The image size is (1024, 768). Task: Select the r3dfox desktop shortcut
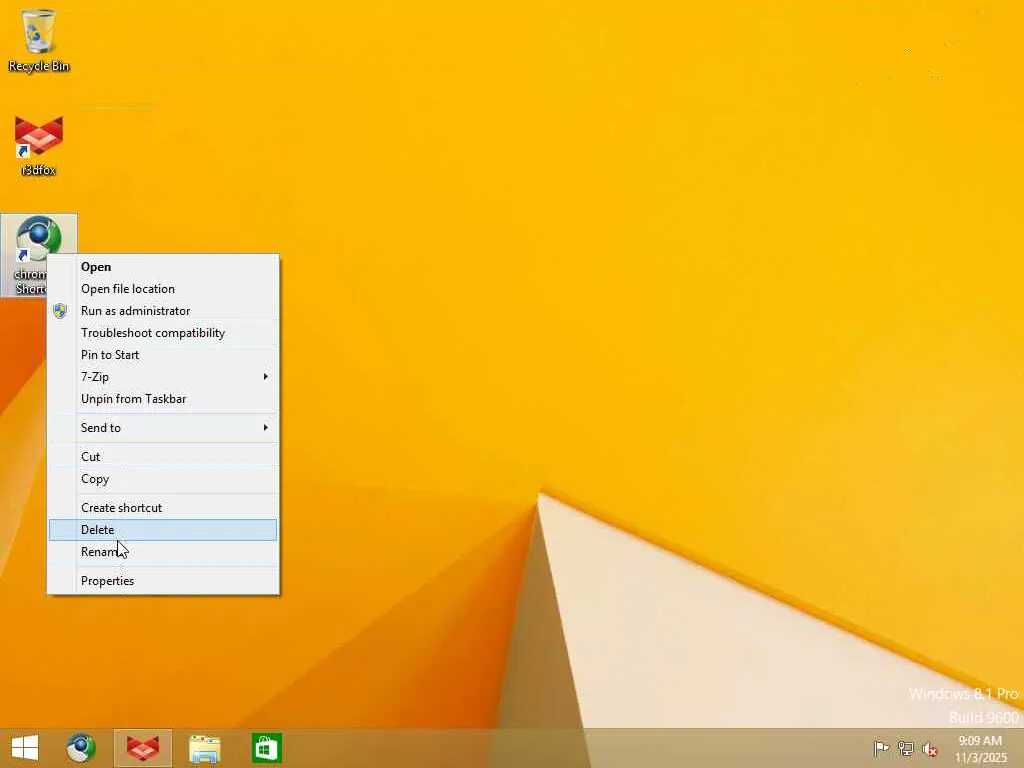(x=39, y=145)
